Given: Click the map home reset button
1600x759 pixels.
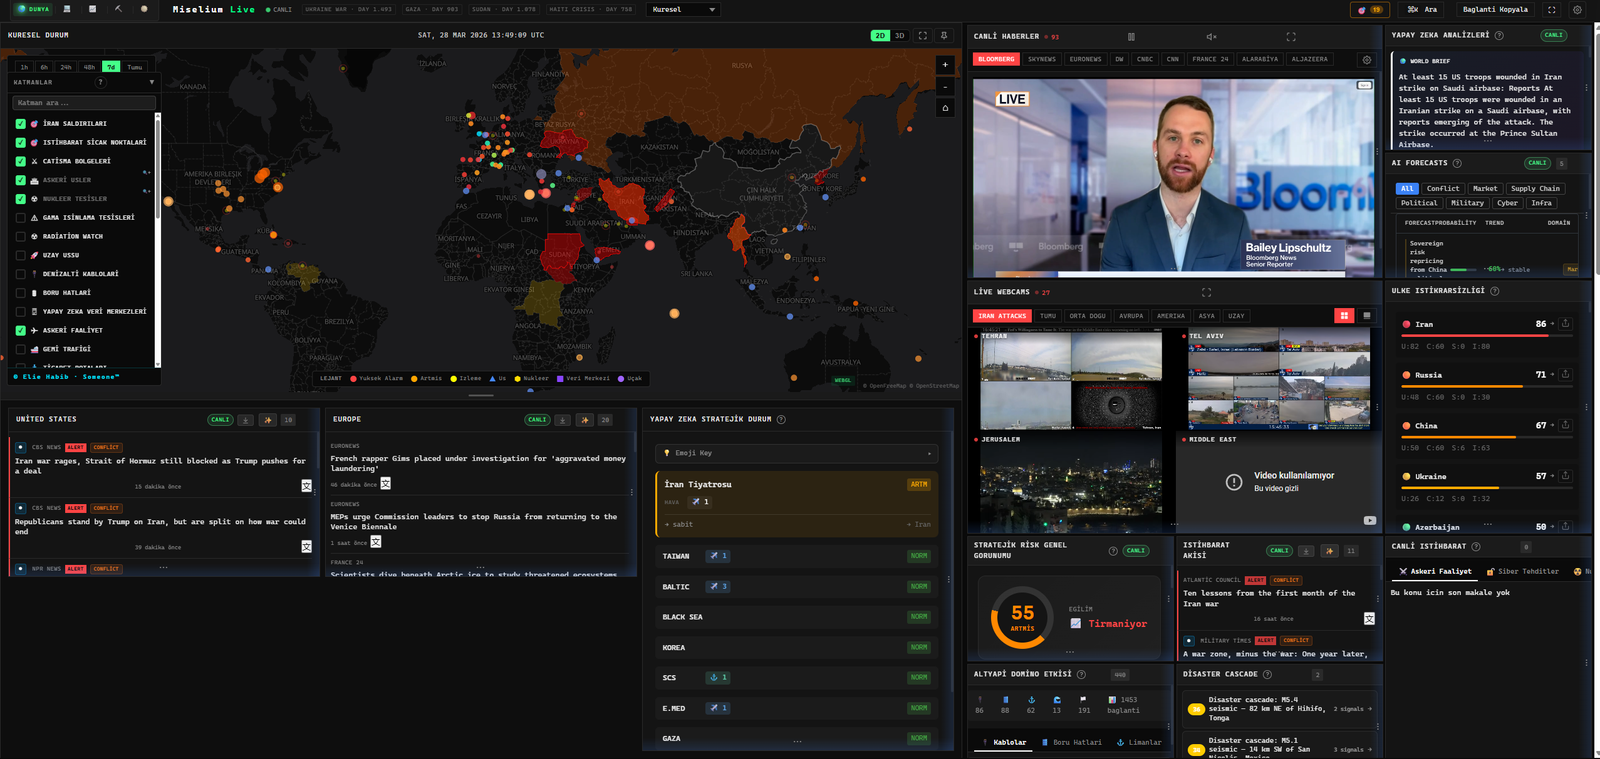Looking at the screenshot, I should (945, 108).
